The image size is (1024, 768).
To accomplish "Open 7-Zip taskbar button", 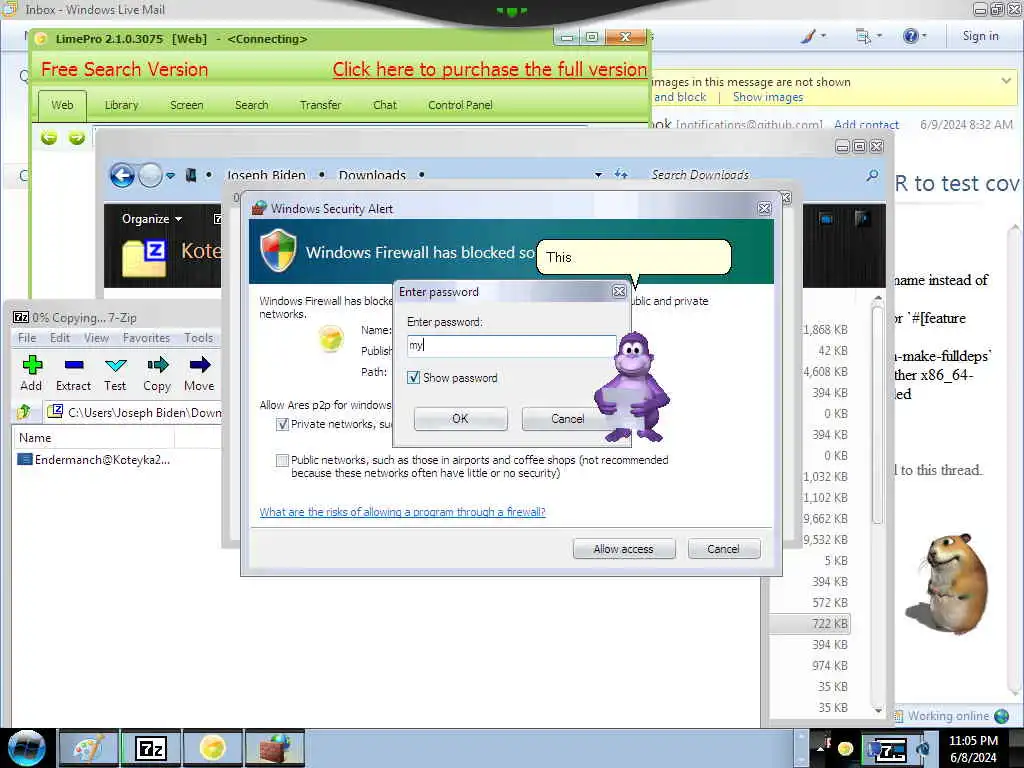I will pos(151,748).
